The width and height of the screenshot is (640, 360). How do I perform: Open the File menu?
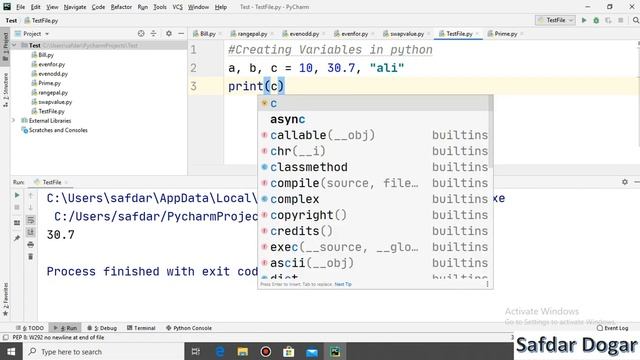pos(20,7)
